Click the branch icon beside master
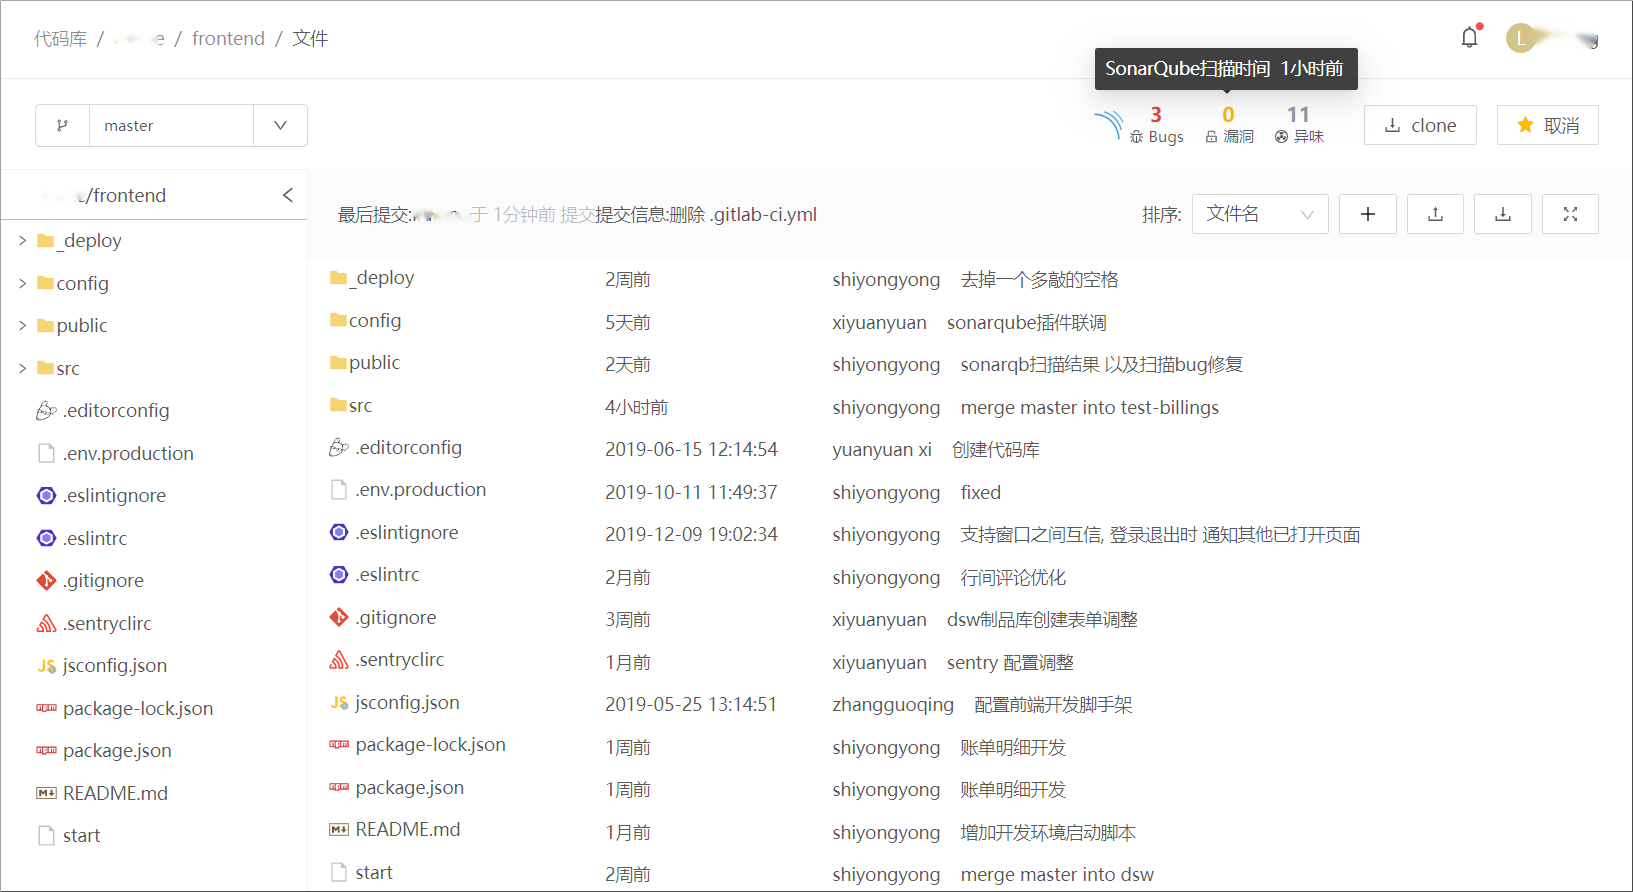Viewport: 1633px width, 892px height. (63, 126)
